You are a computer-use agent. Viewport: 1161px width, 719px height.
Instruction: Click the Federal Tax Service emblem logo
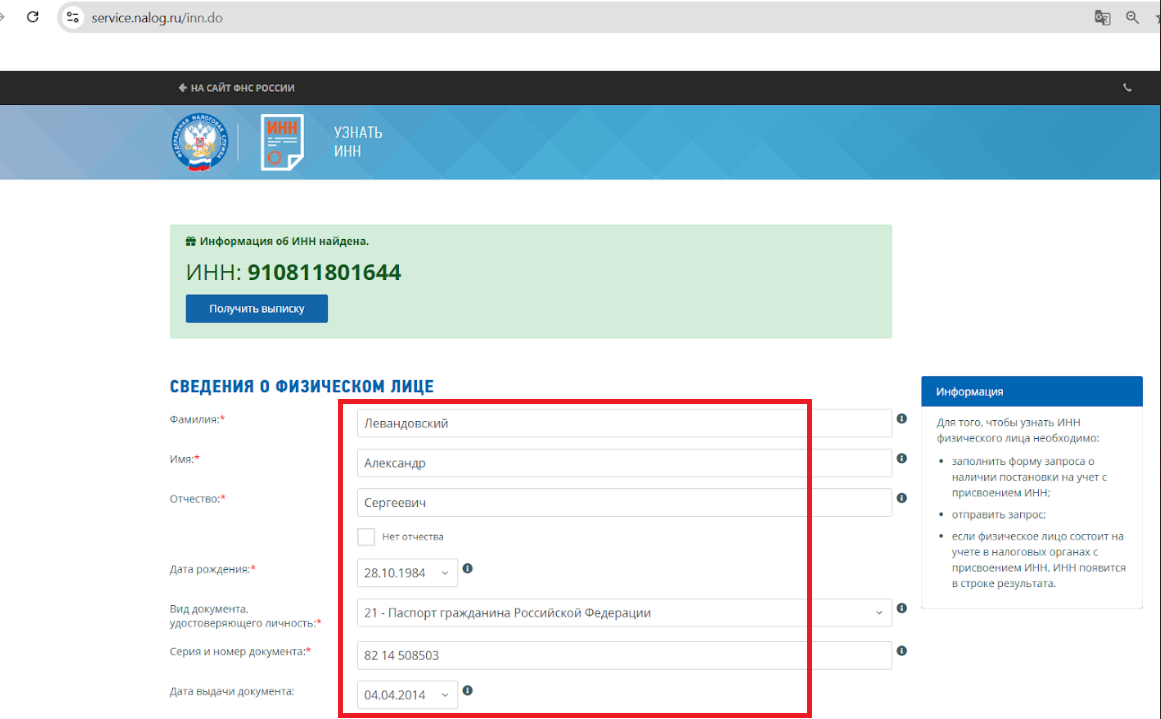(x=199, y=142)
